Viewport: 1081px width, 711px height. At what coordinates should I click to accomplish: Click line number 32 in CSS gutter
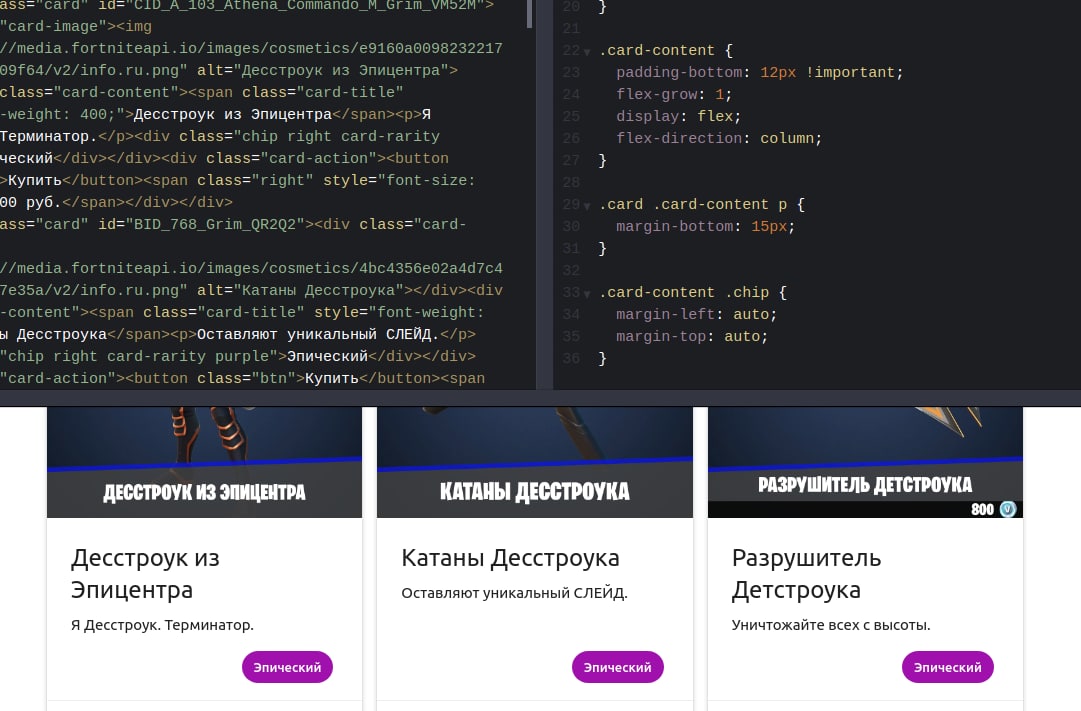tap(571, 270)
